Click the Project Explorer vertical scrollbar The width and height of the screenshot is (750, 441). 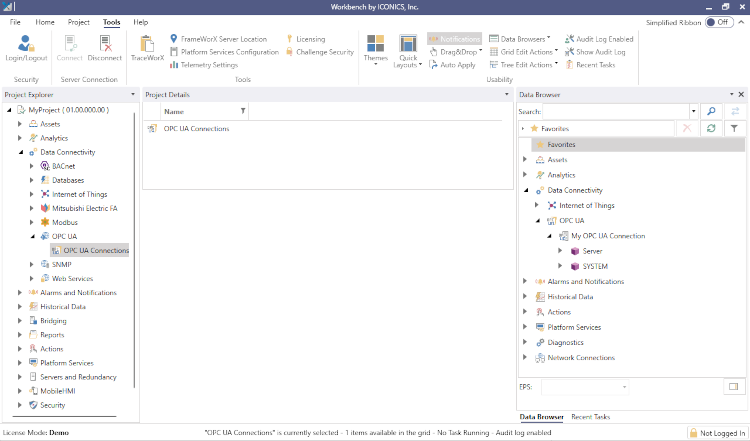134,251
